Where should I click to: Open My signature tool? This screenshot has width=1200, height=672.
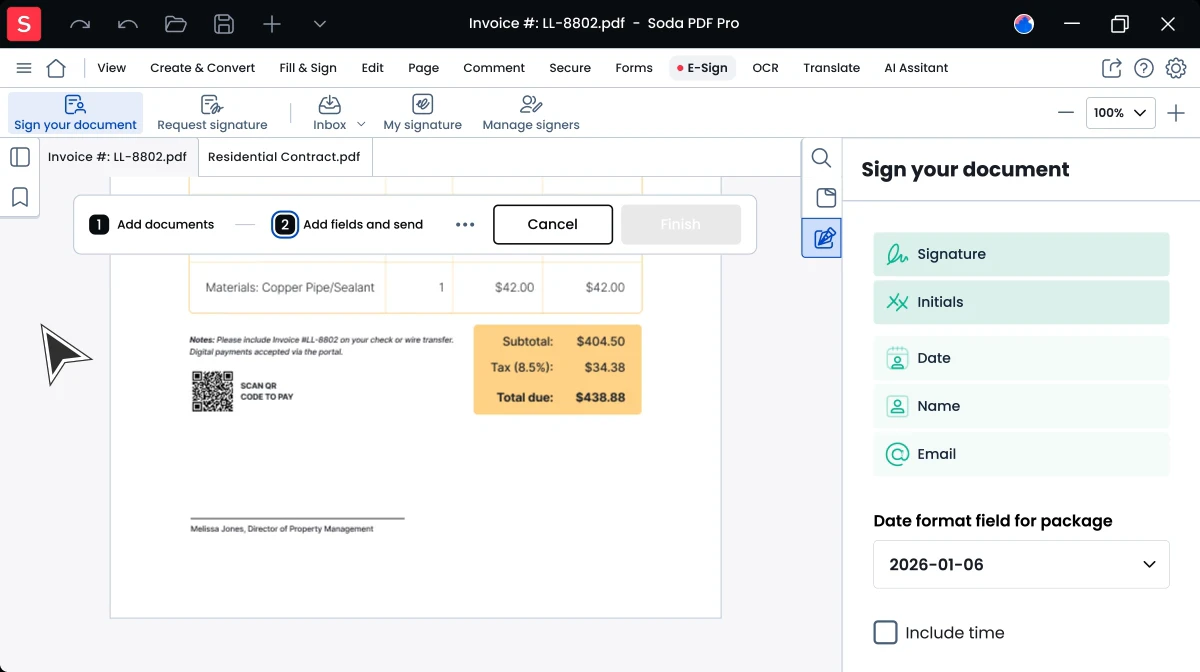422,113
